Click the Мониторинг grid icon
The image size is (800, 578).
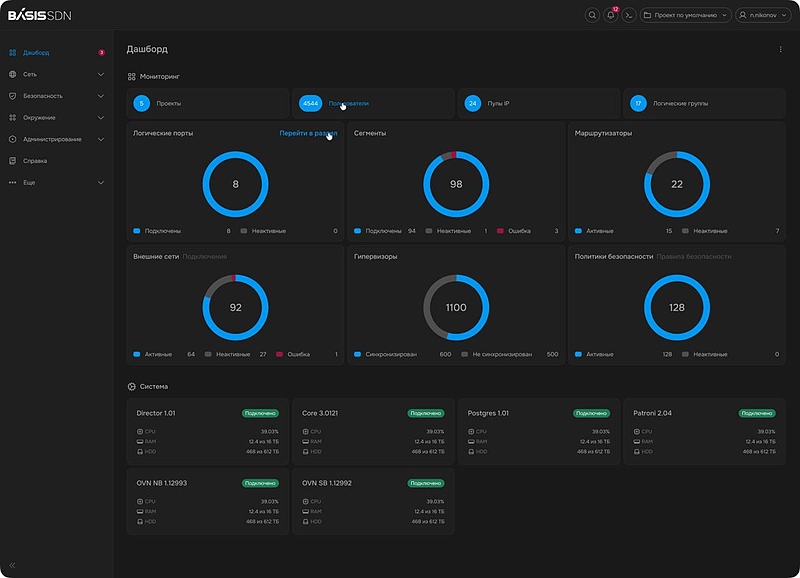(x=132, y=76)
